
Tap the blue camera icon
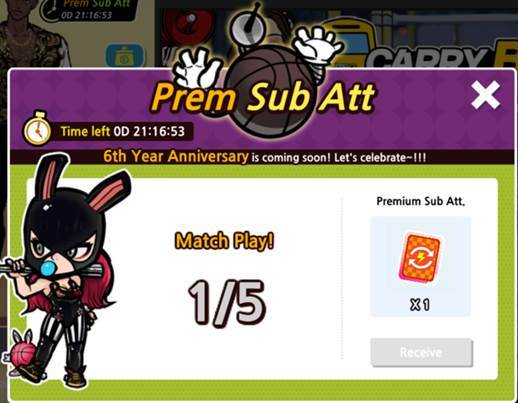(x=125, y=55)
